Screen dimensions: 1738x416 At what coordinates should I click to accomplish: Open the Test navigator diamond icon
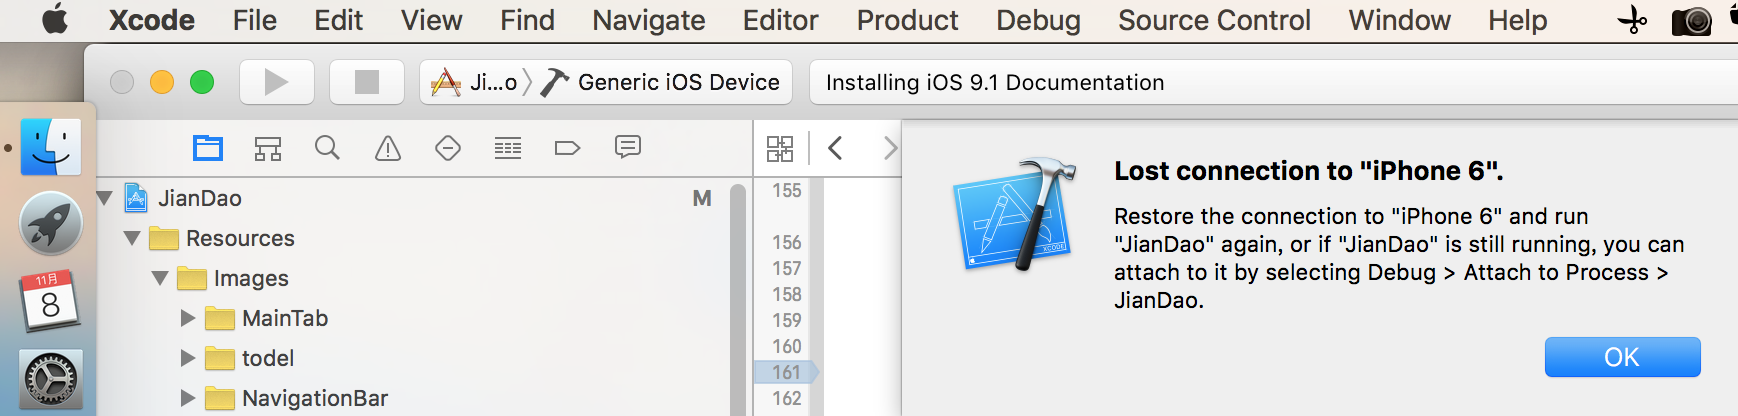pos(448,148)
